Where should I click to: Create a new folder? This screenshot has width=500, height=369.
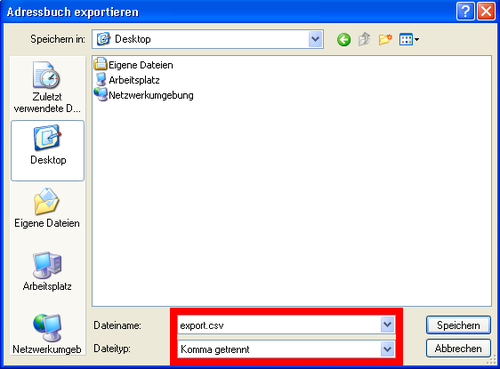tap(385, 40)
